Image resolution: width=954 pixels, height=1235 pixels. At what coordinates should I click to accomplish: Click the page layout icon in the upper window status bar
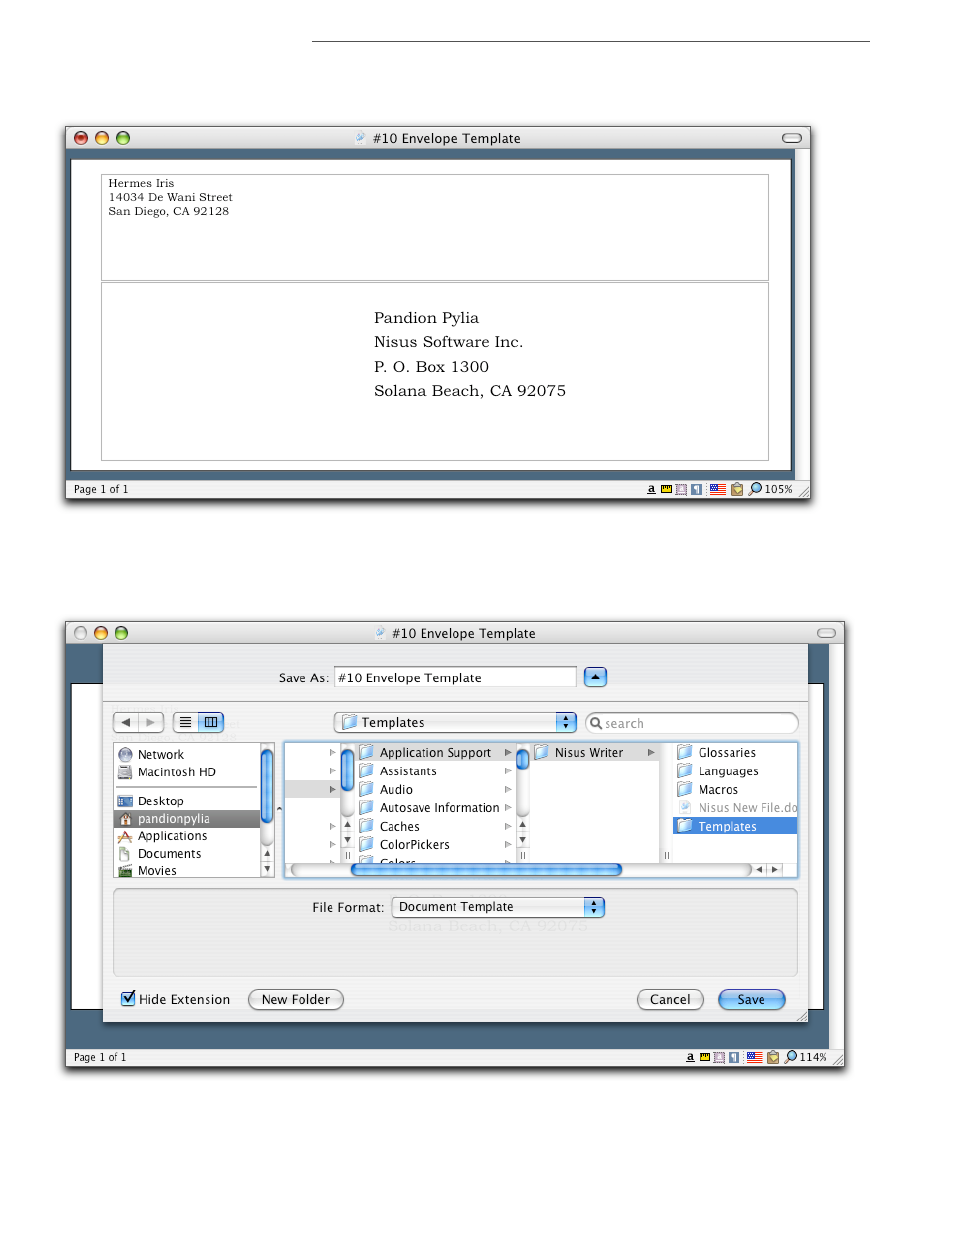point(681,489)
